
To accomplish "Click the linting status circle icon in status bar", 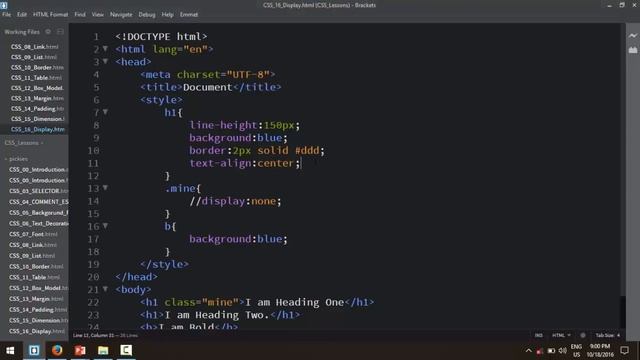I will tap(583, 335).
